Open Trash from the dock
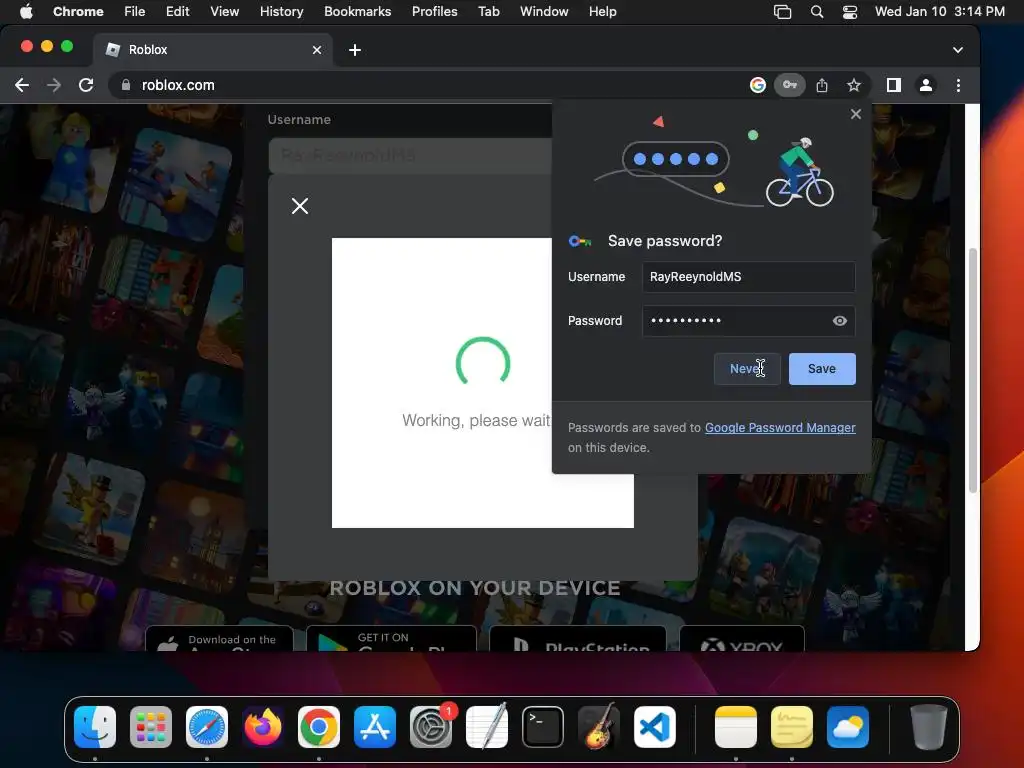 929,727
